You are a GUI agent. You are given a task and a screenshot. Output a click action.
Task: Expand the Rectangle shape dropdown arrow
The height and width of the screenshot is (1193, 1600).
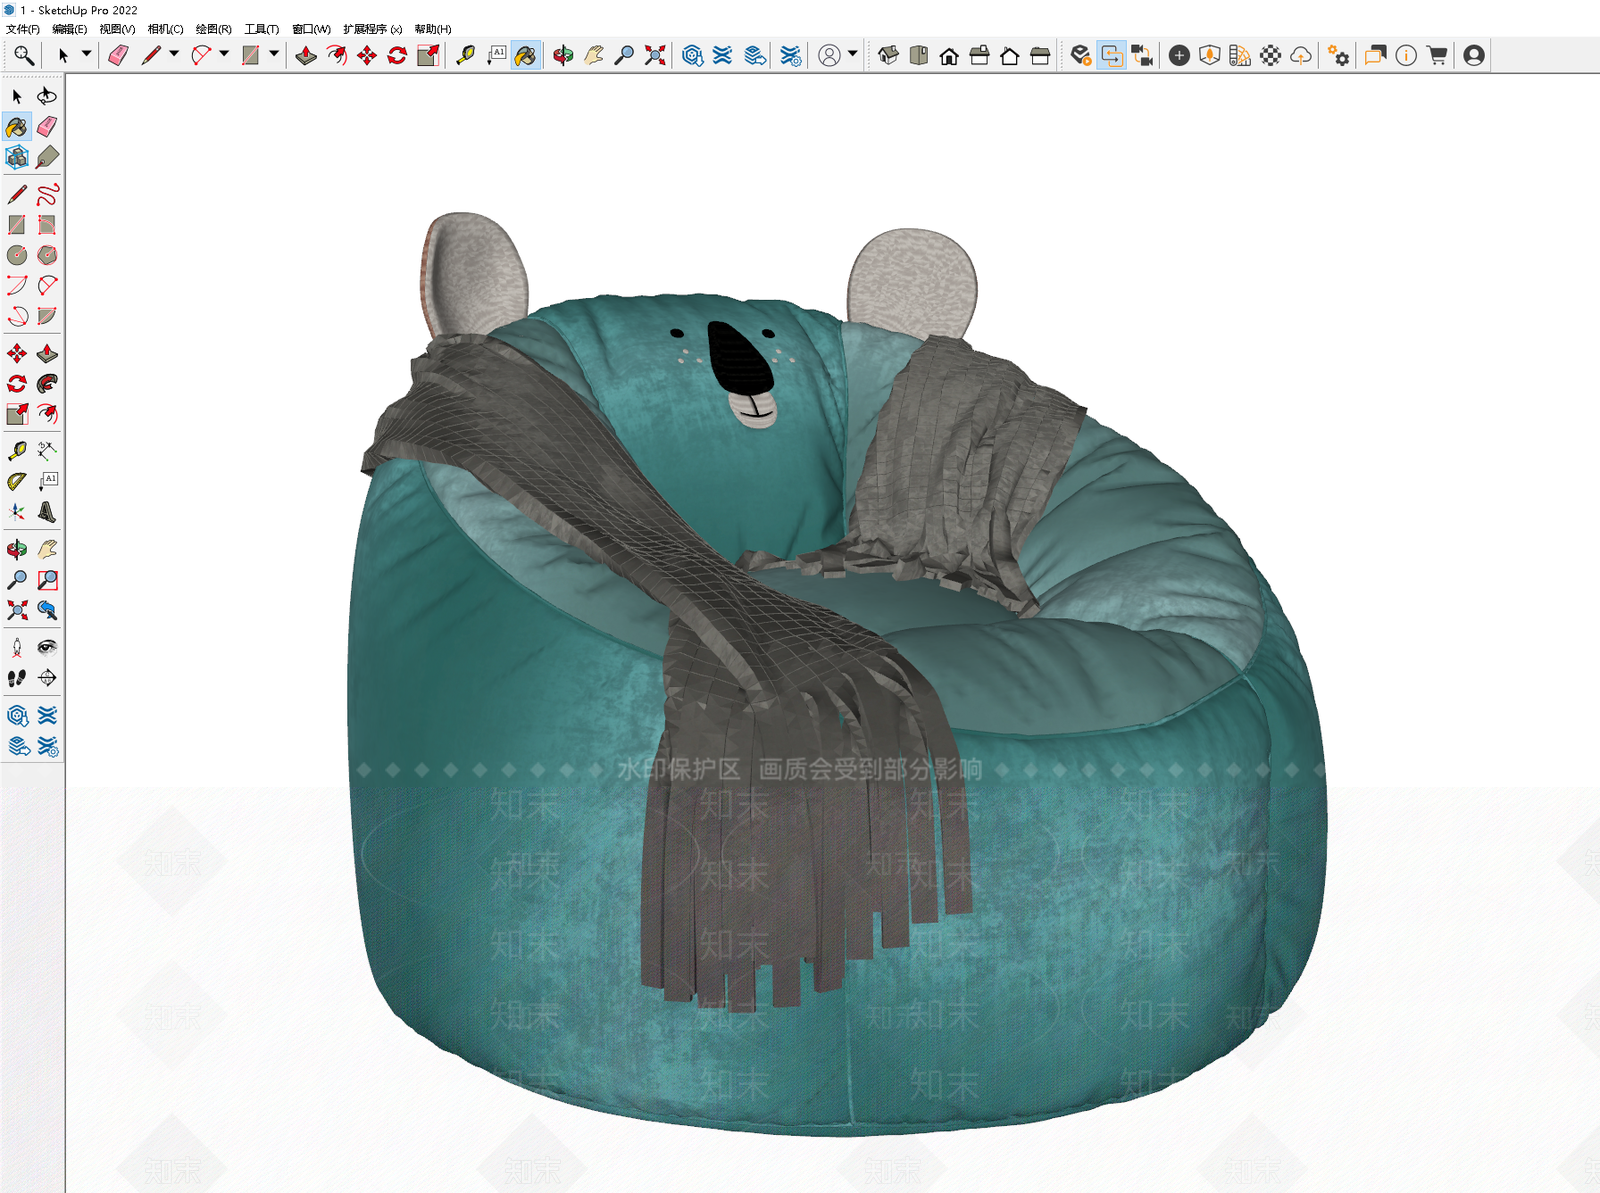pyautogui.click(x=274, y=54)
